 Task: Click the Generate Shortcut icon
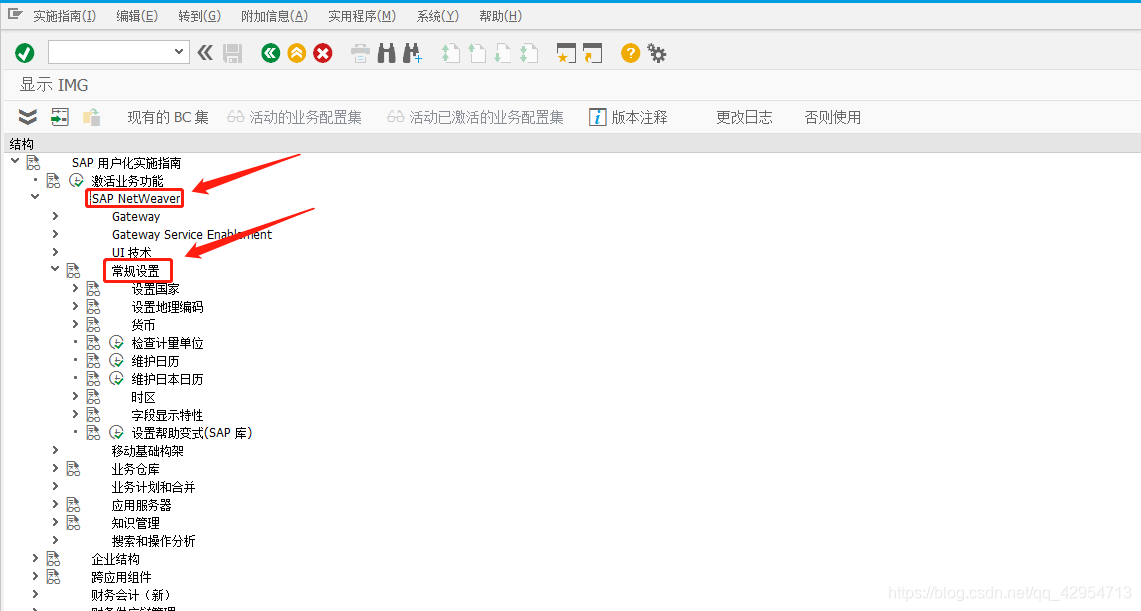coord(592,53)
